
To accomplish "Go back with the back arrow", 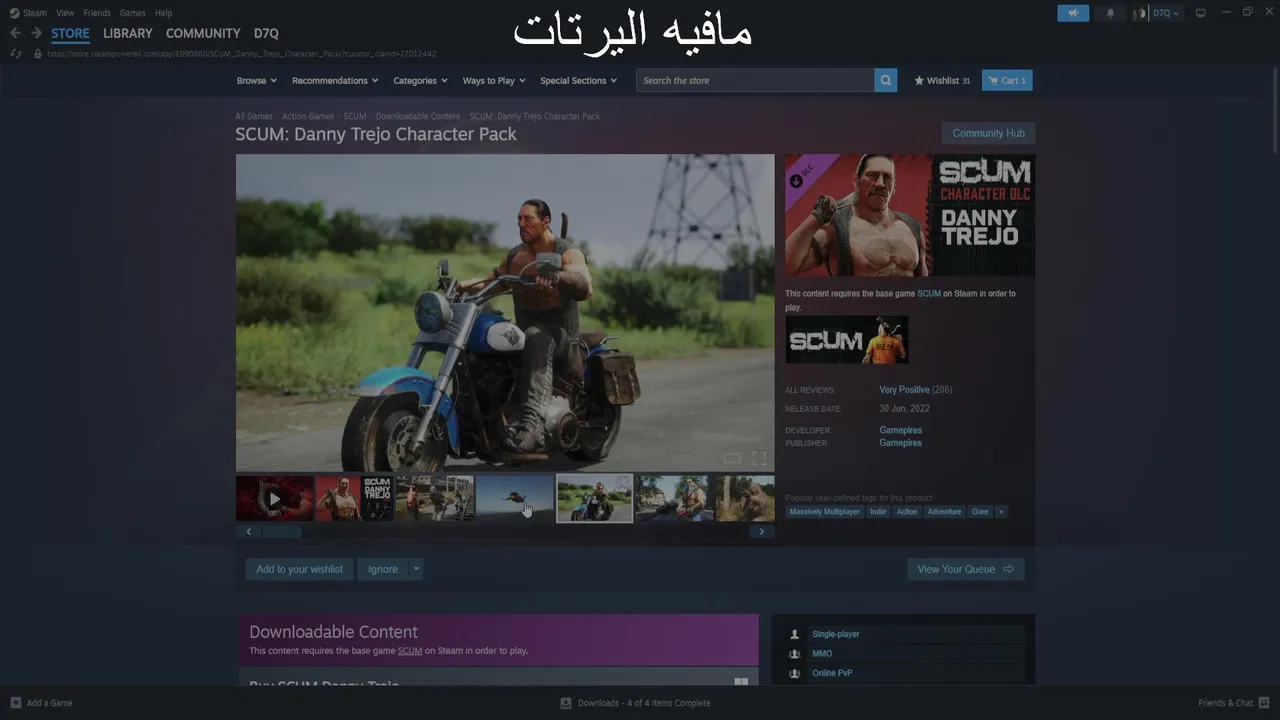I will click(15, 33).
